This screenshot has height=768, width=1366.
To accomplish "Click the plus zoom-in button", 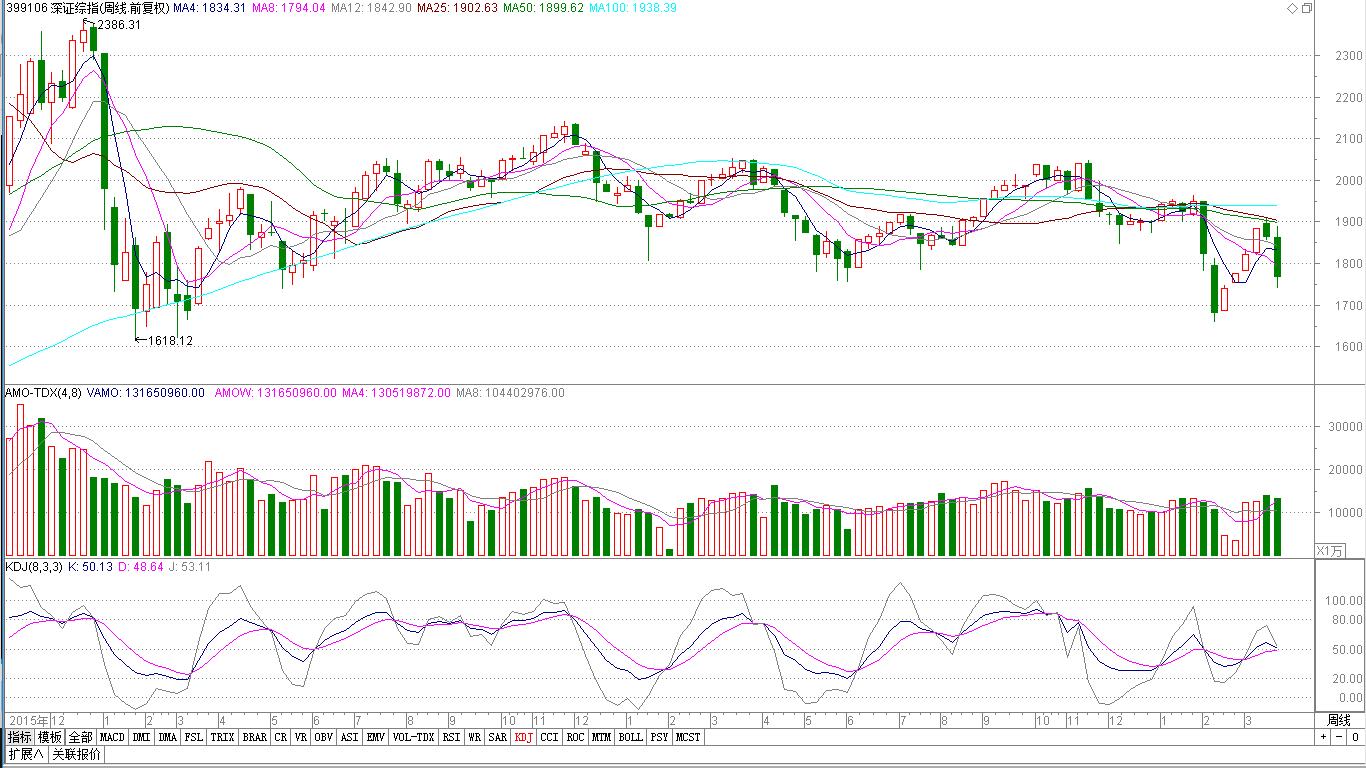I will click(x=1323, y=737).
